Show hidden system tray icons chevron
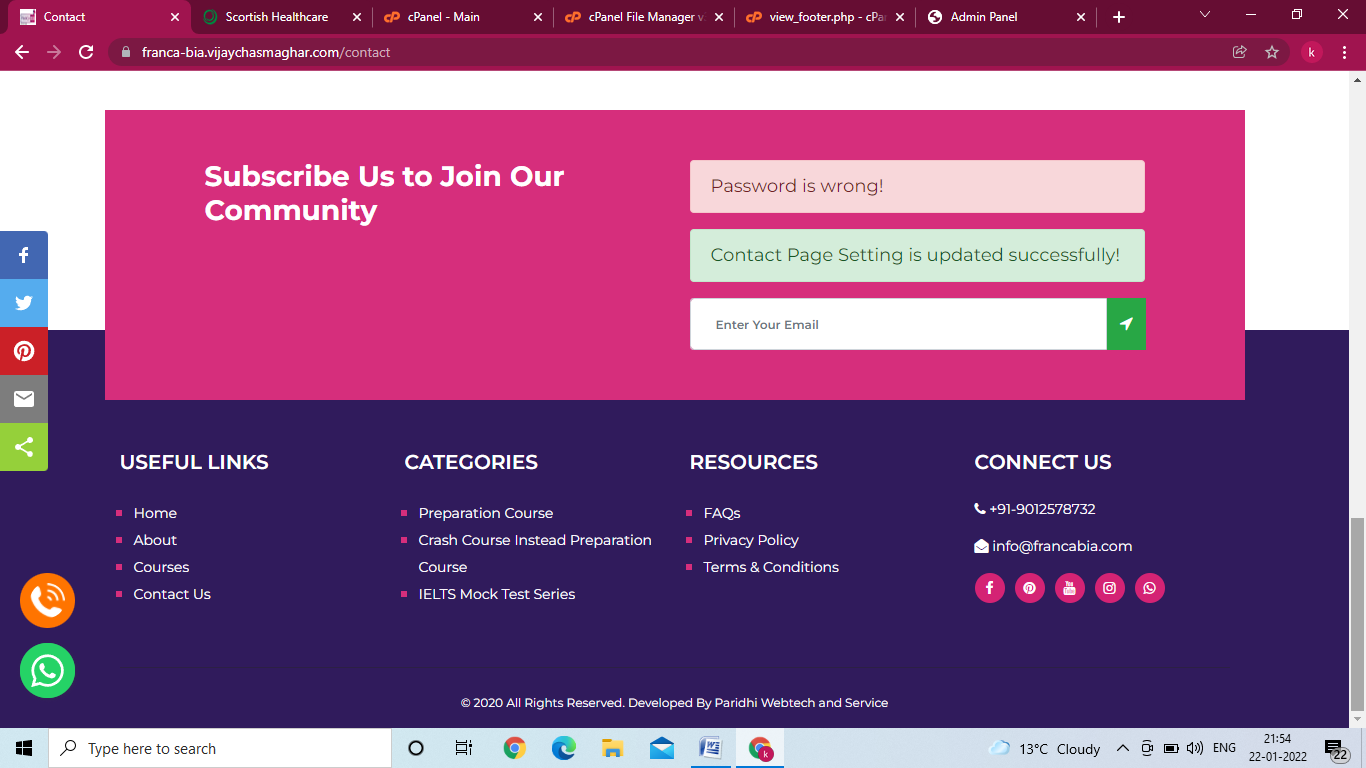Screen dimensions: 1366x768 [1122, 748]
